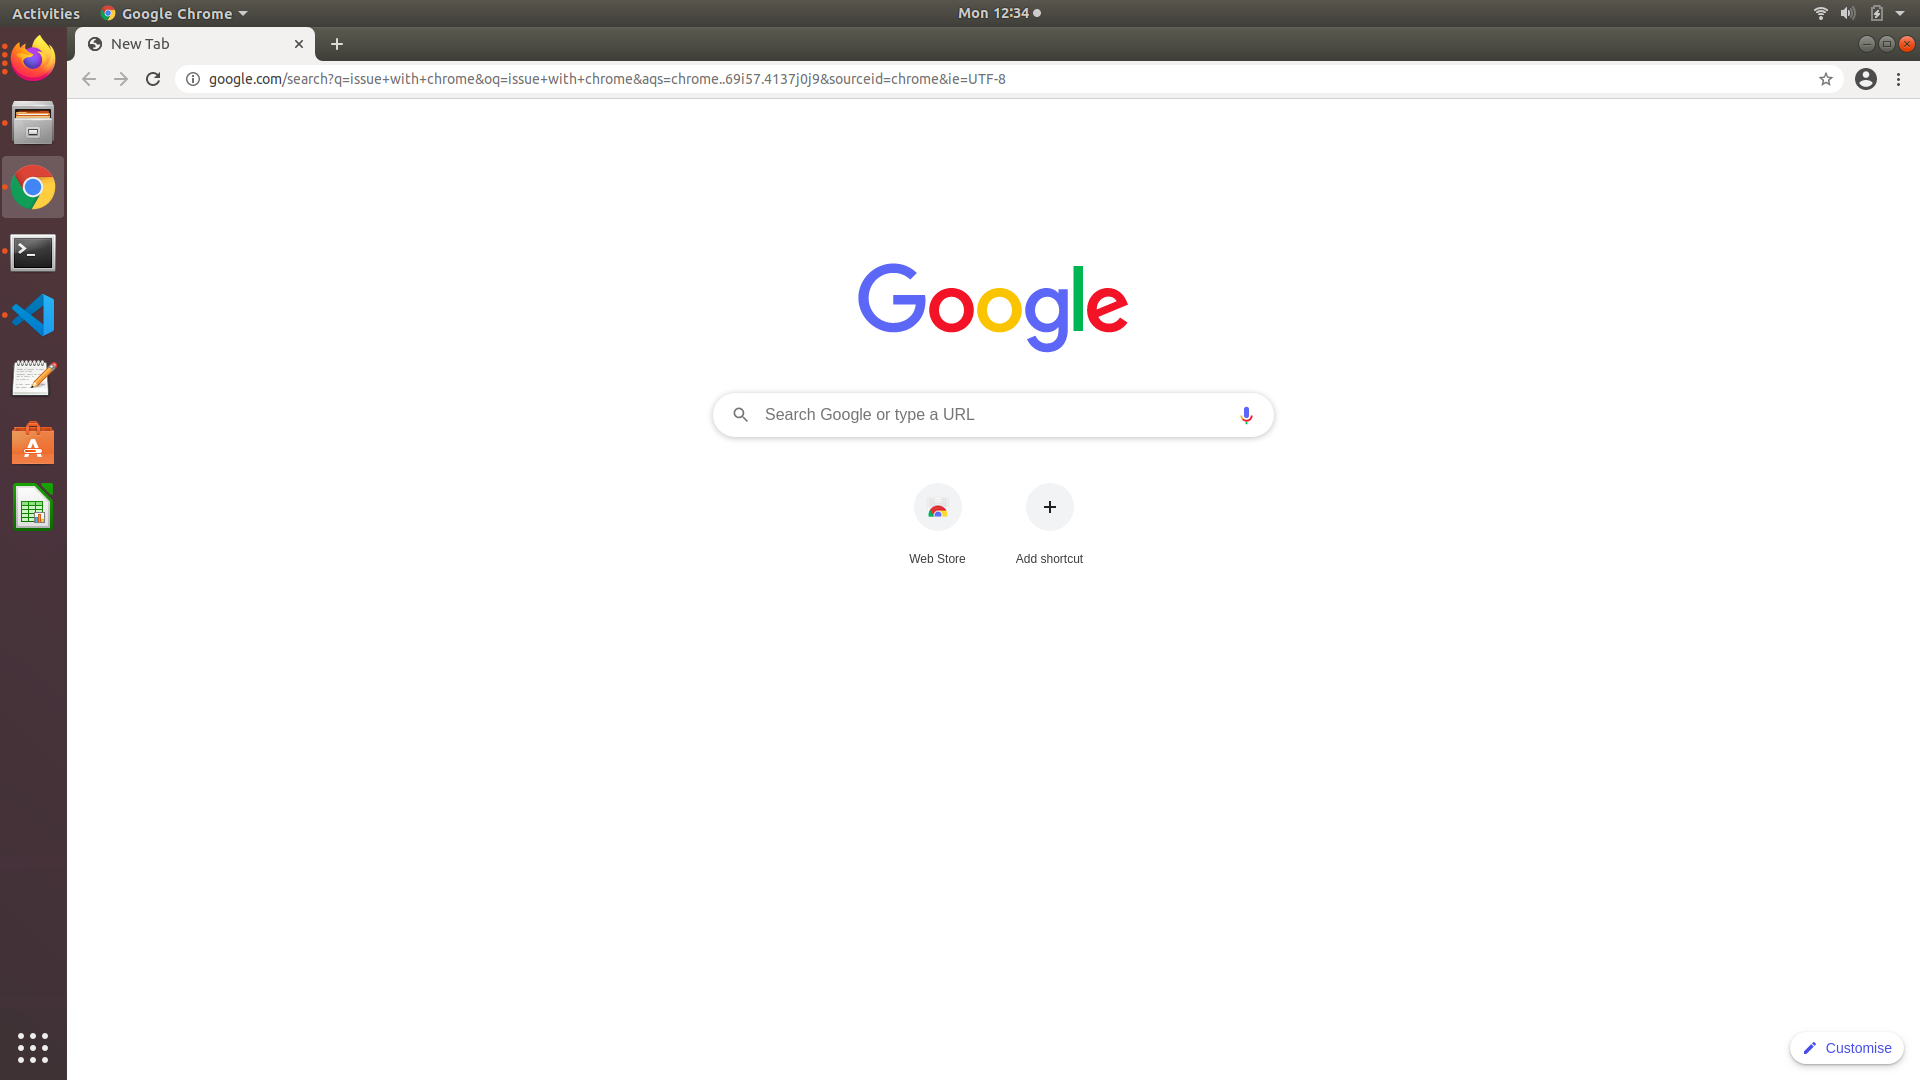Click the Web Store shortcut icon

(x=938, y=506)
